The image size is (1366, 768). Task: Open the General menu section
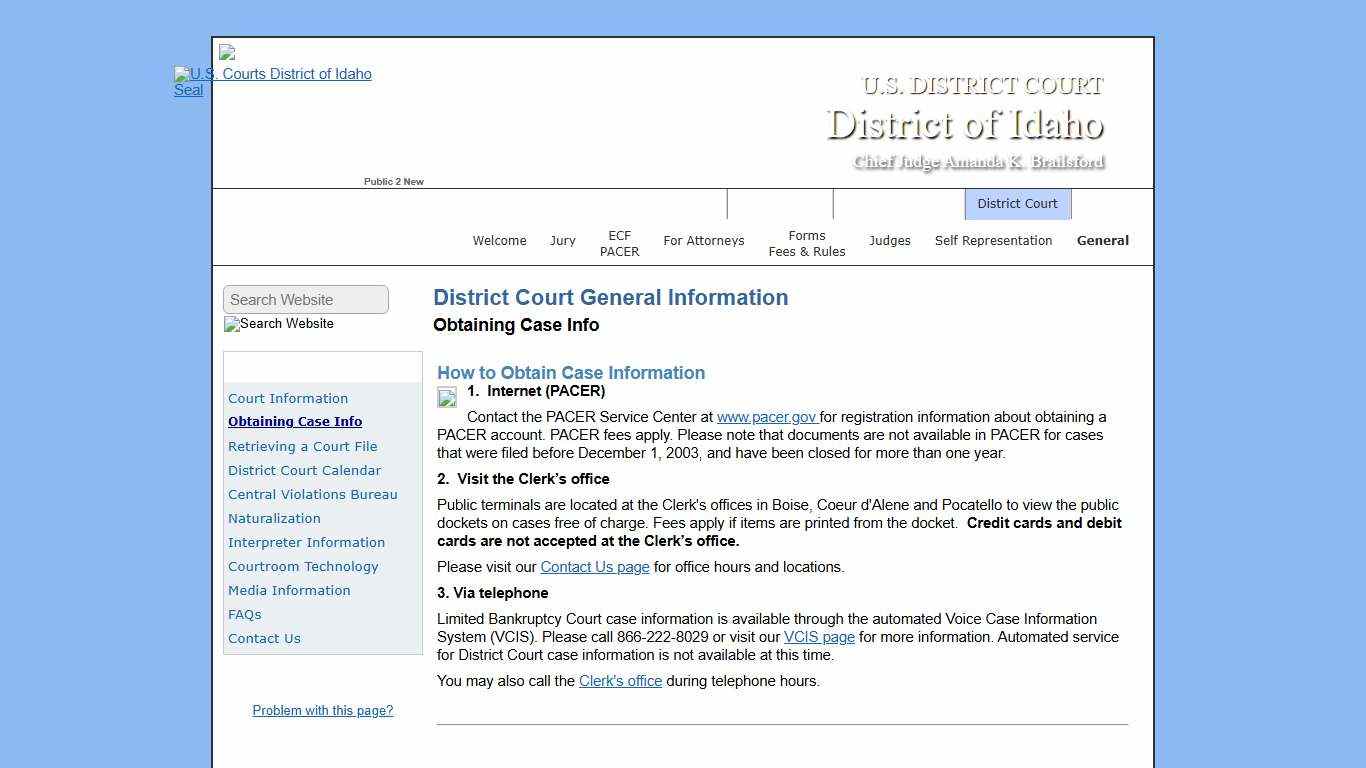(1102, 240)
